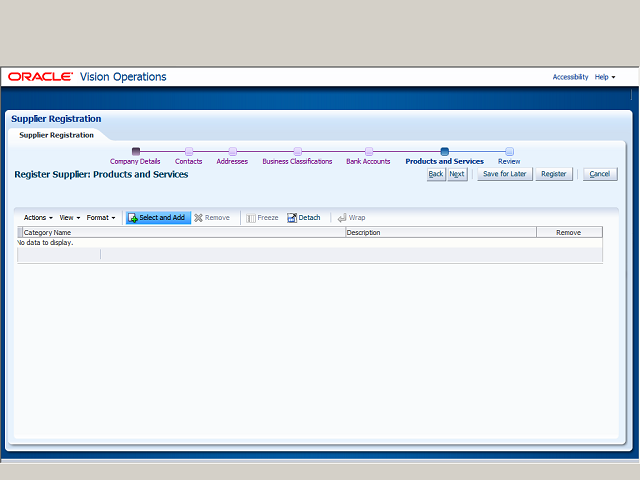Open the Actions dropdown menu
This screenshot has width=640, height=480.
pyautogui.click(x=38, y=218)
